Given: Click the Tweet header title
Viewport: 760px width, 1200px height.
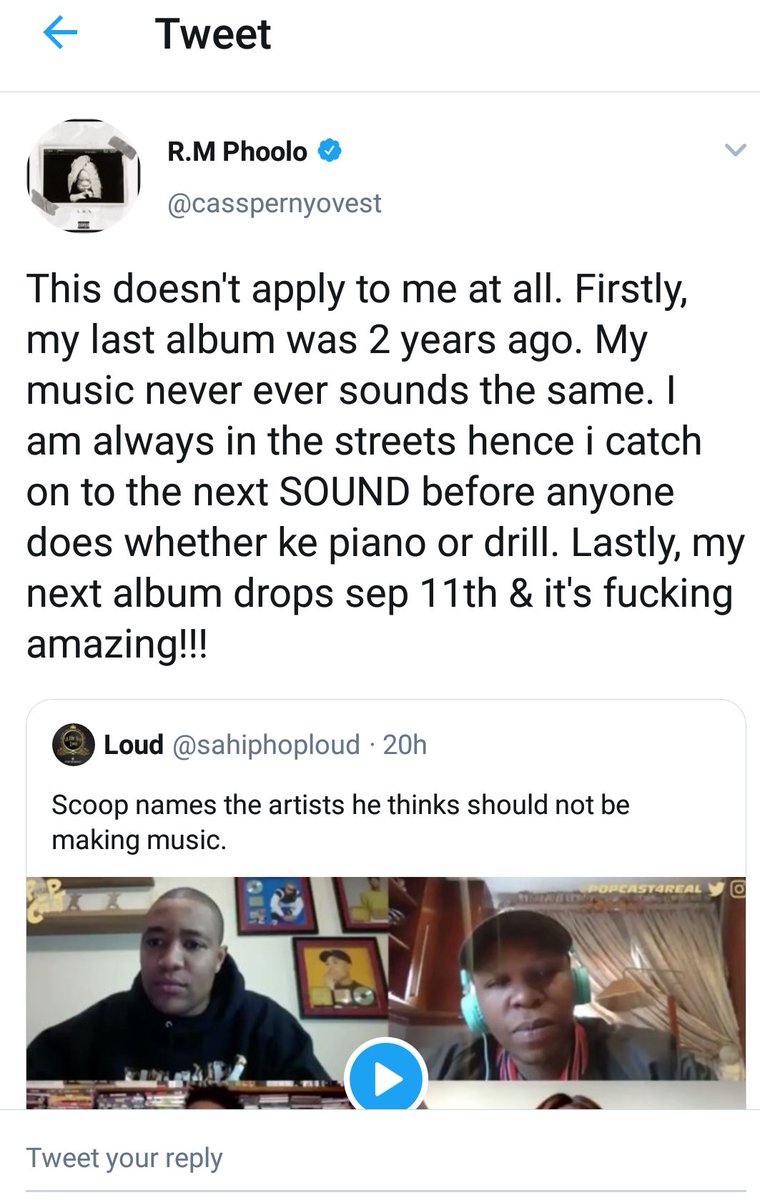Looking at the screenshot, I should coord(213,34).
